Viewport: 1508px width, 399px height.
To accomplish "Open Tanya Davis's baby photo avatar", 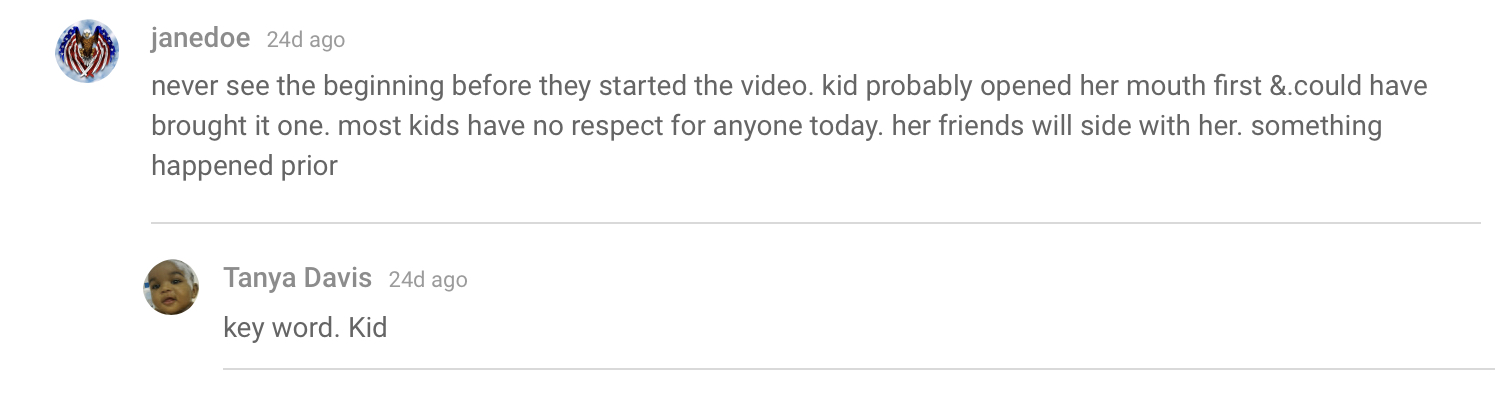I will [x=171, y=287].
